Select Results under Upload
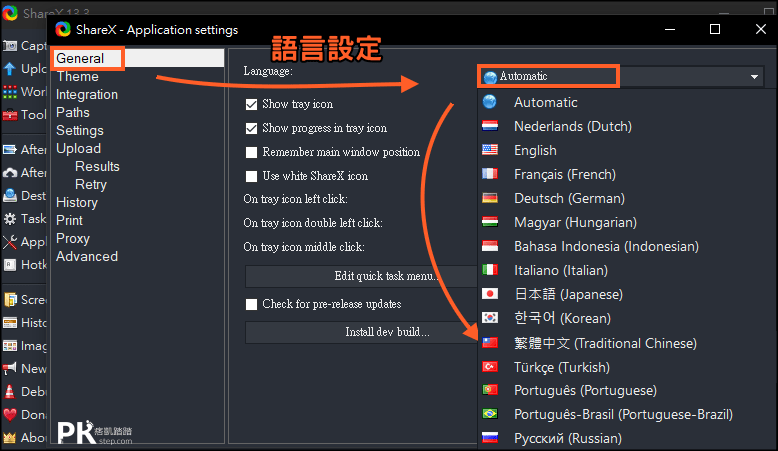The image size is (778, 451). (x=97, y=166)
